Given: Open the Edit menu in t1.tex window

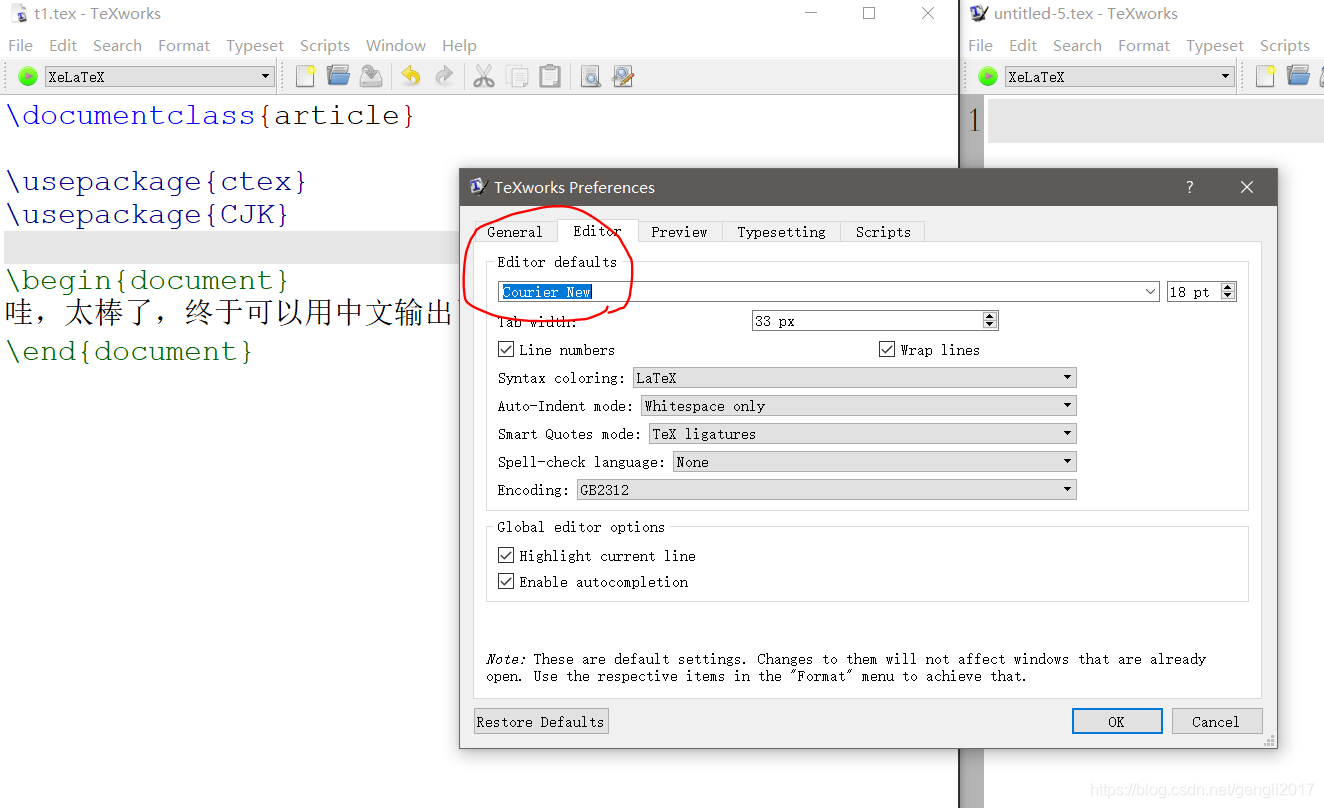Looking at the screenshot, I should [63, 45].
